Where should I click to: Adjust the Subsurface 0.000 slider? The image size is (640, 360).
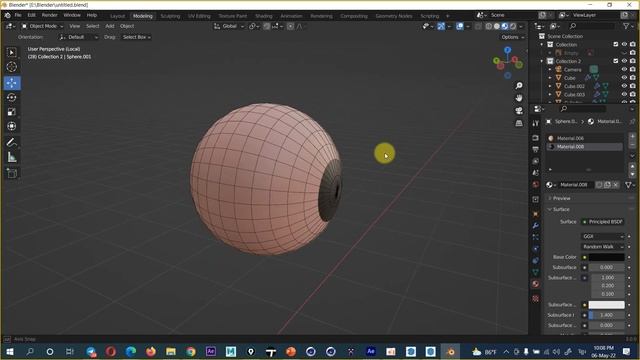pos(607,267)
